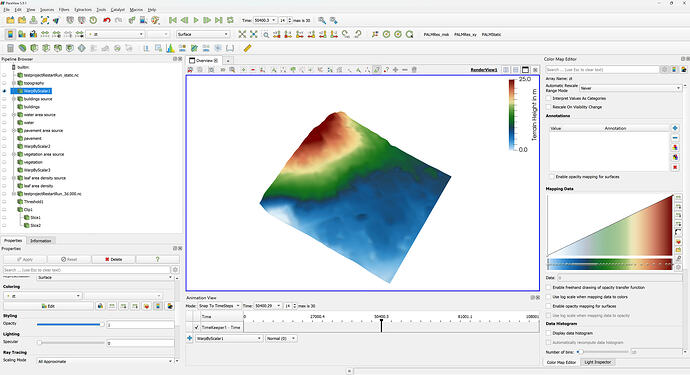Remove annotation minus icon in Color Map Editor
Viewport: 690px width, 375px height.
point(675,138)
